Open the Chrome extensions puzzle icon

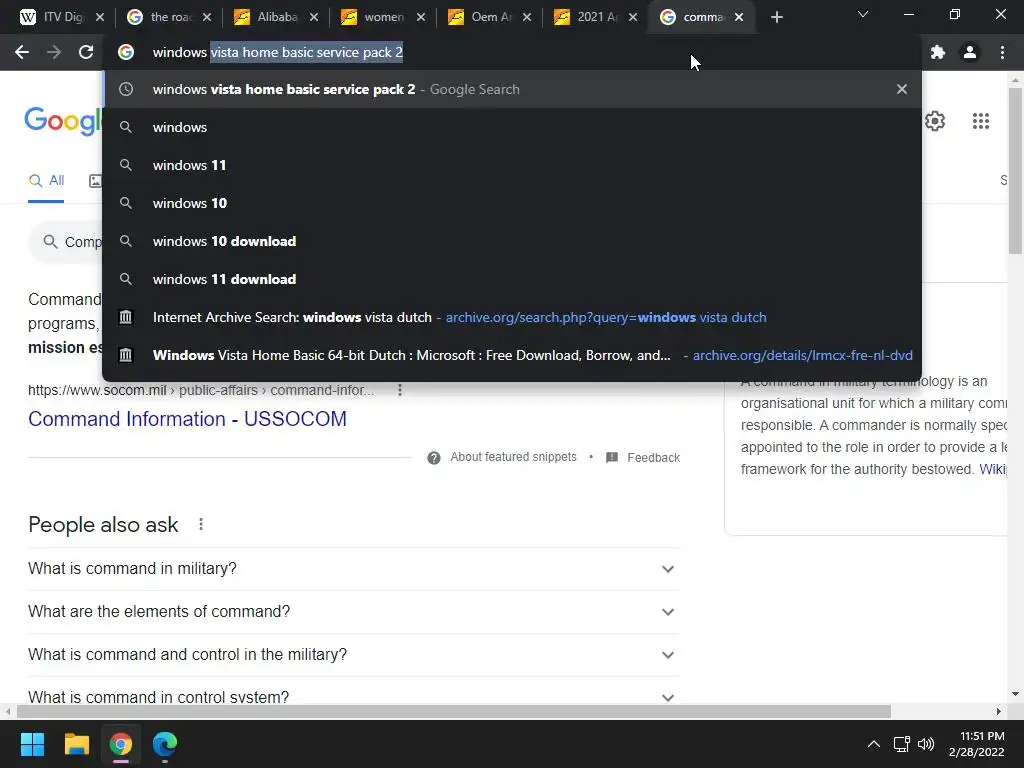[x=938, y=52]
